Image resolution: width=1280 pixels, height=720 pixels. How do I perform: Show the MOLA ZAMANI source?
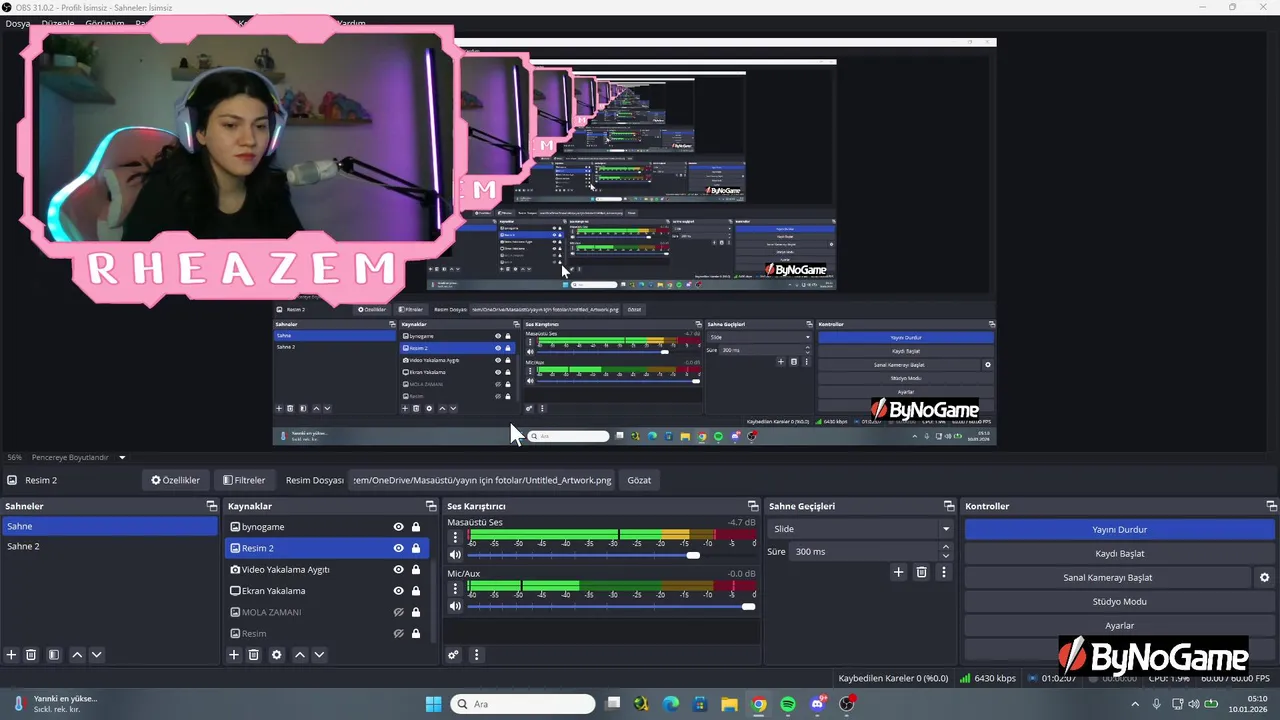pos(398,612)
